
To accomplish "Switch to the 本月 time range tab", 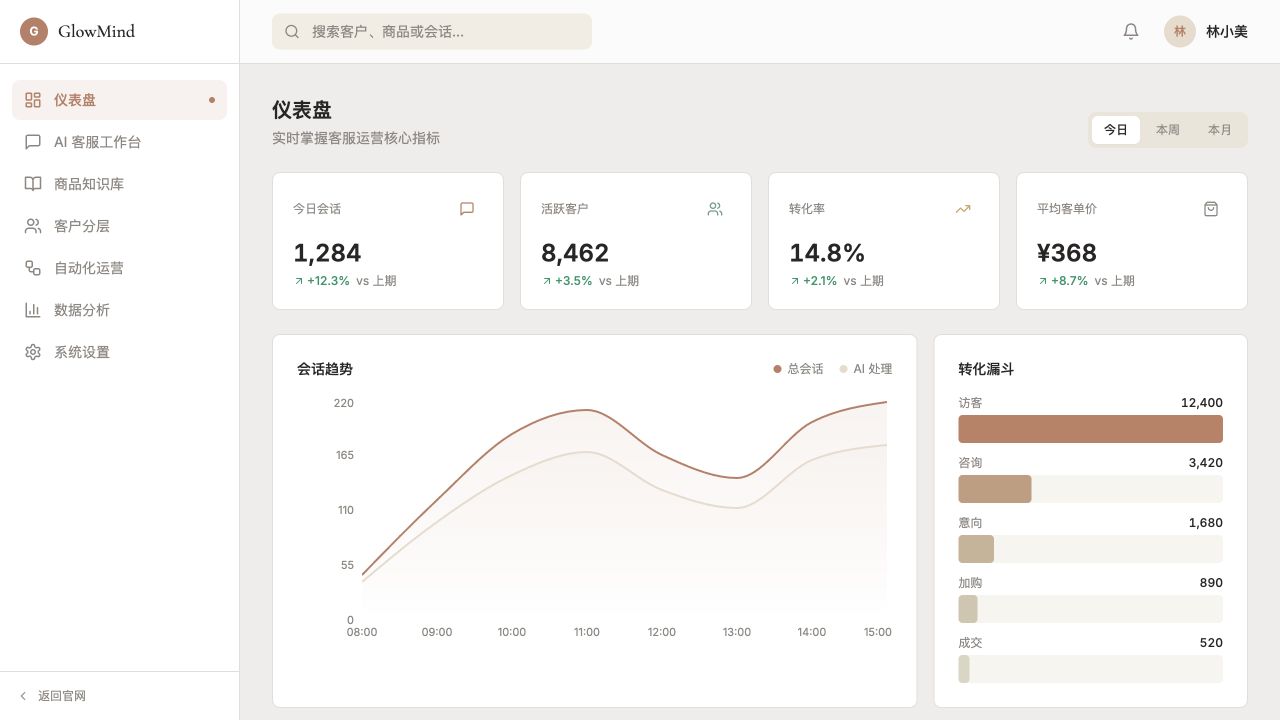I will [x=1220, y=130].
